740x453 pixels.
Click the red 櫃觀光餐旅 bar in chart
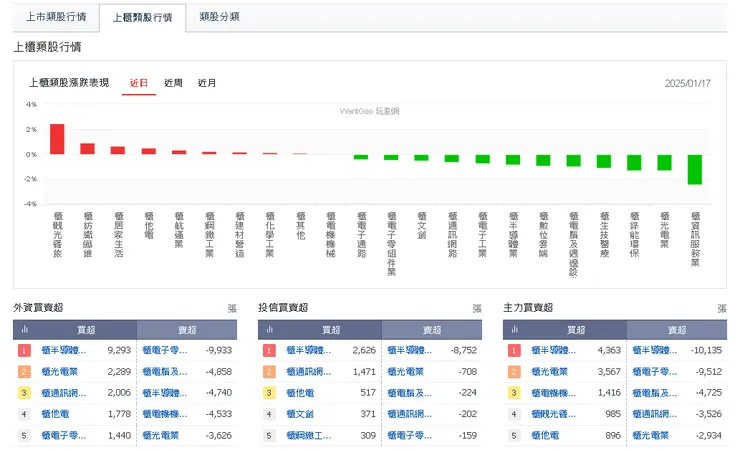(x=57, y=139)
